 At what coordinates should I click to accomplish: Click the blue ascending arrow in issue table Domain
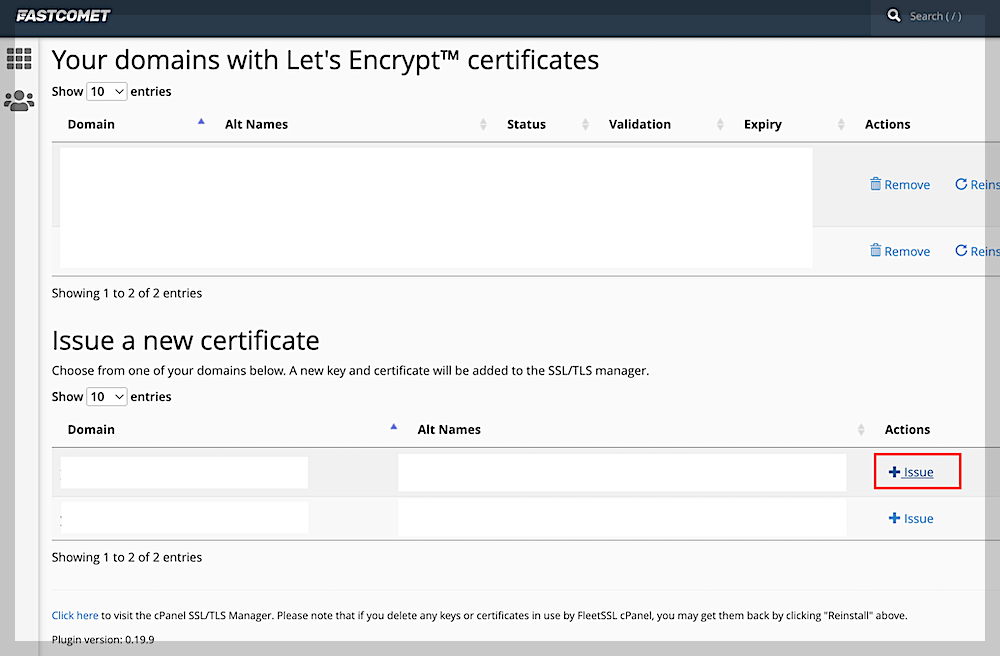393,426
